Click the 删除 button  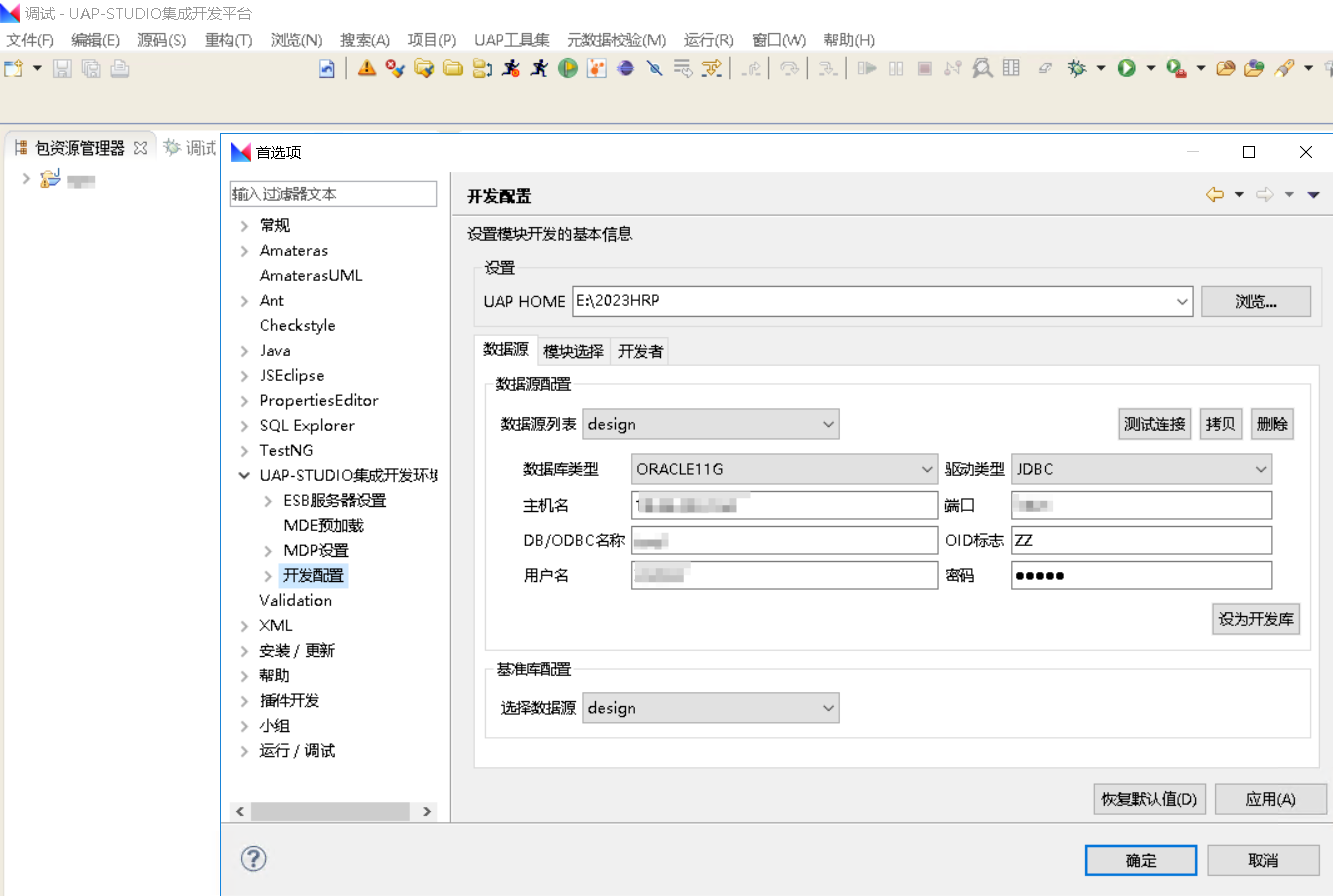[1272, 424]
